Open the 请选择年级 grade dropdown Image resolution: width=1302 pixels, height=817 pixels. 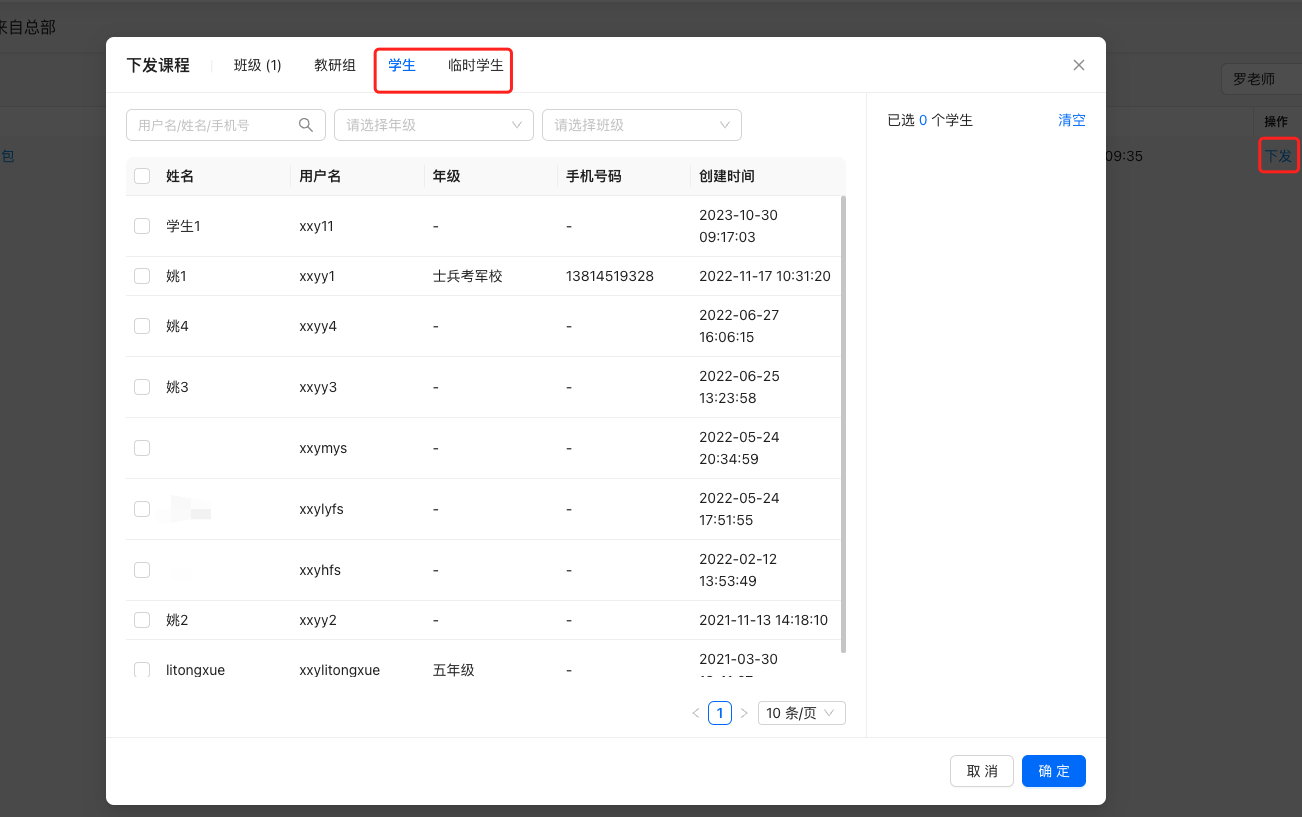click(434, 125)
